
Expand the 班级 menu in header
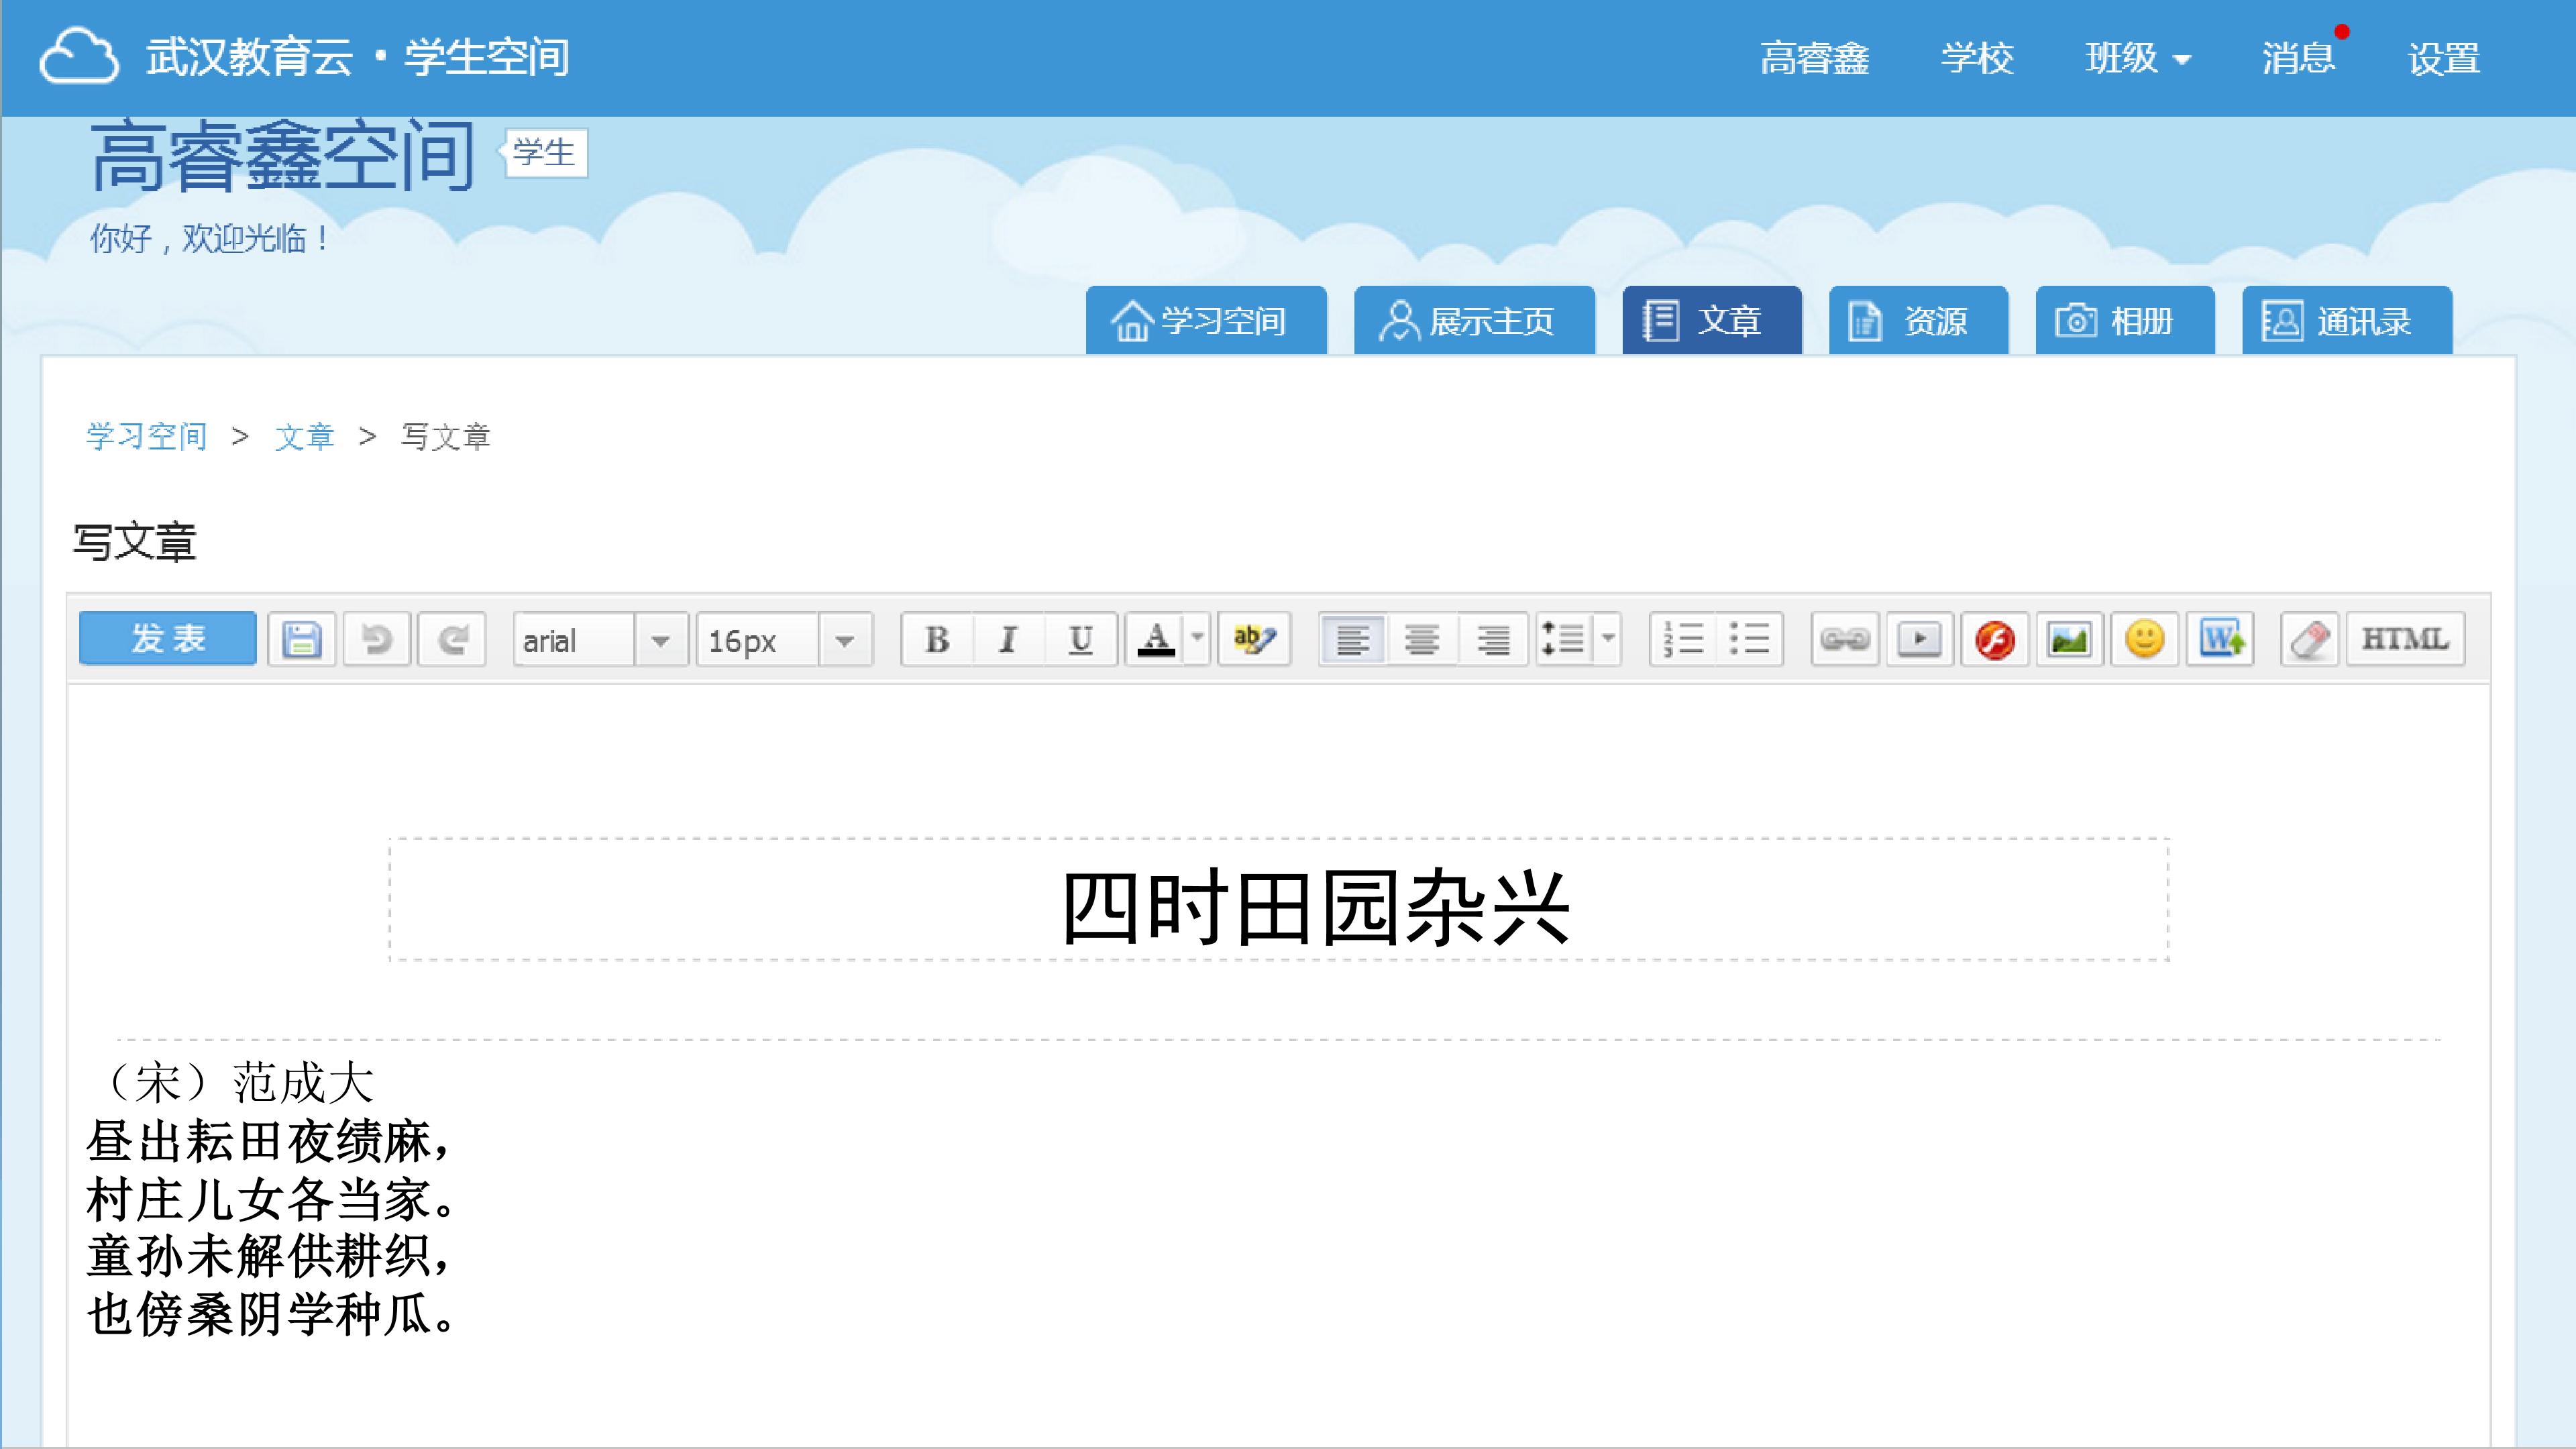pos(2138,58)
